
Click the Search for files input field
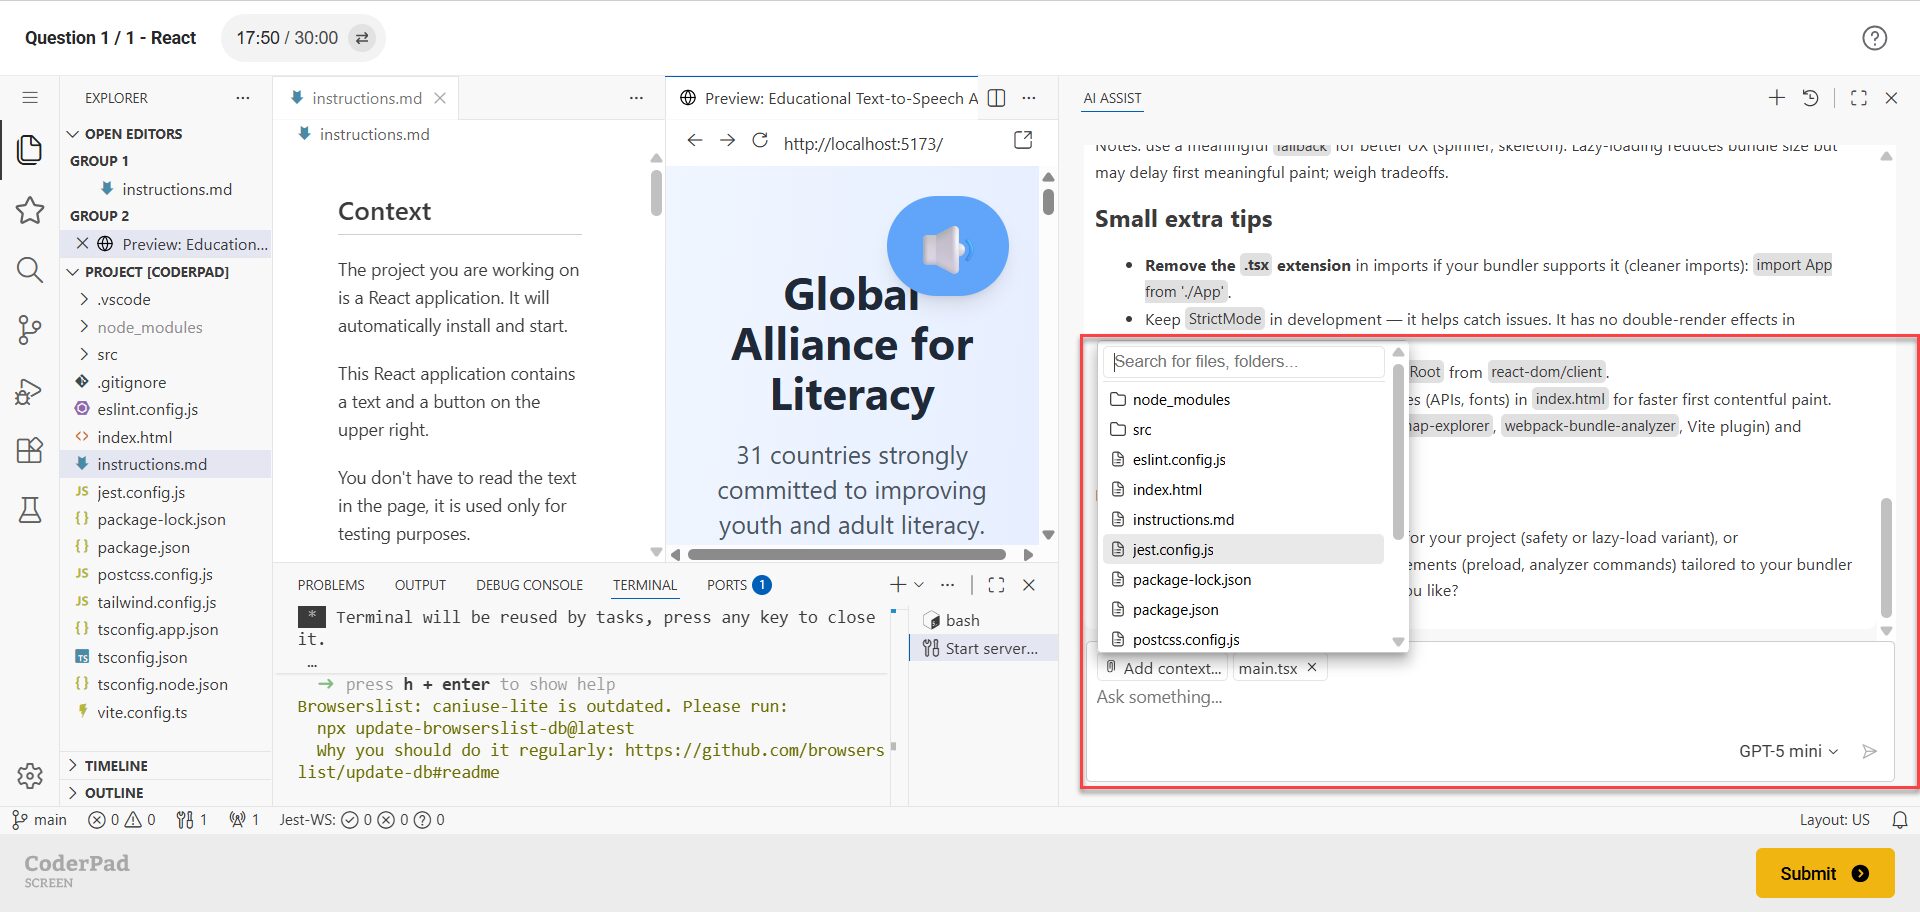(1243, 361)
